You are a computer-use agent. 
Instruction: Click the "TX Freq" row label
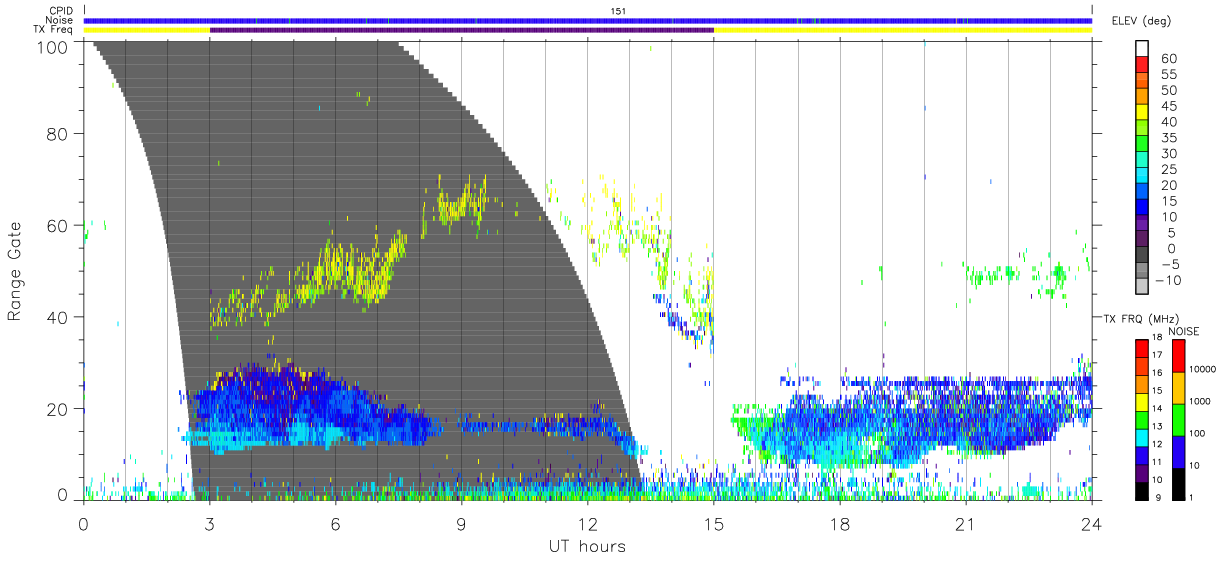click(x=53, y=30)
